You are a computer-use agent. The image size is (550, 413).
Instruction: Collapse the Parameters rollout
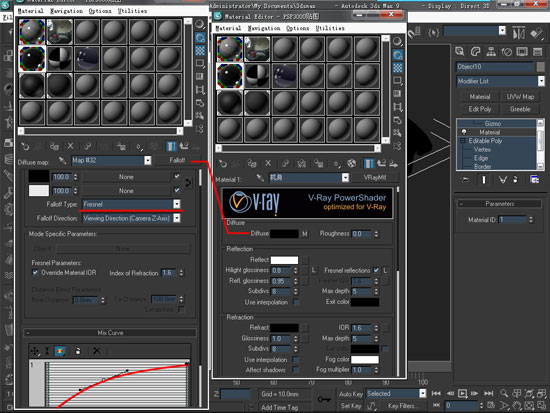tap(499, 204)
